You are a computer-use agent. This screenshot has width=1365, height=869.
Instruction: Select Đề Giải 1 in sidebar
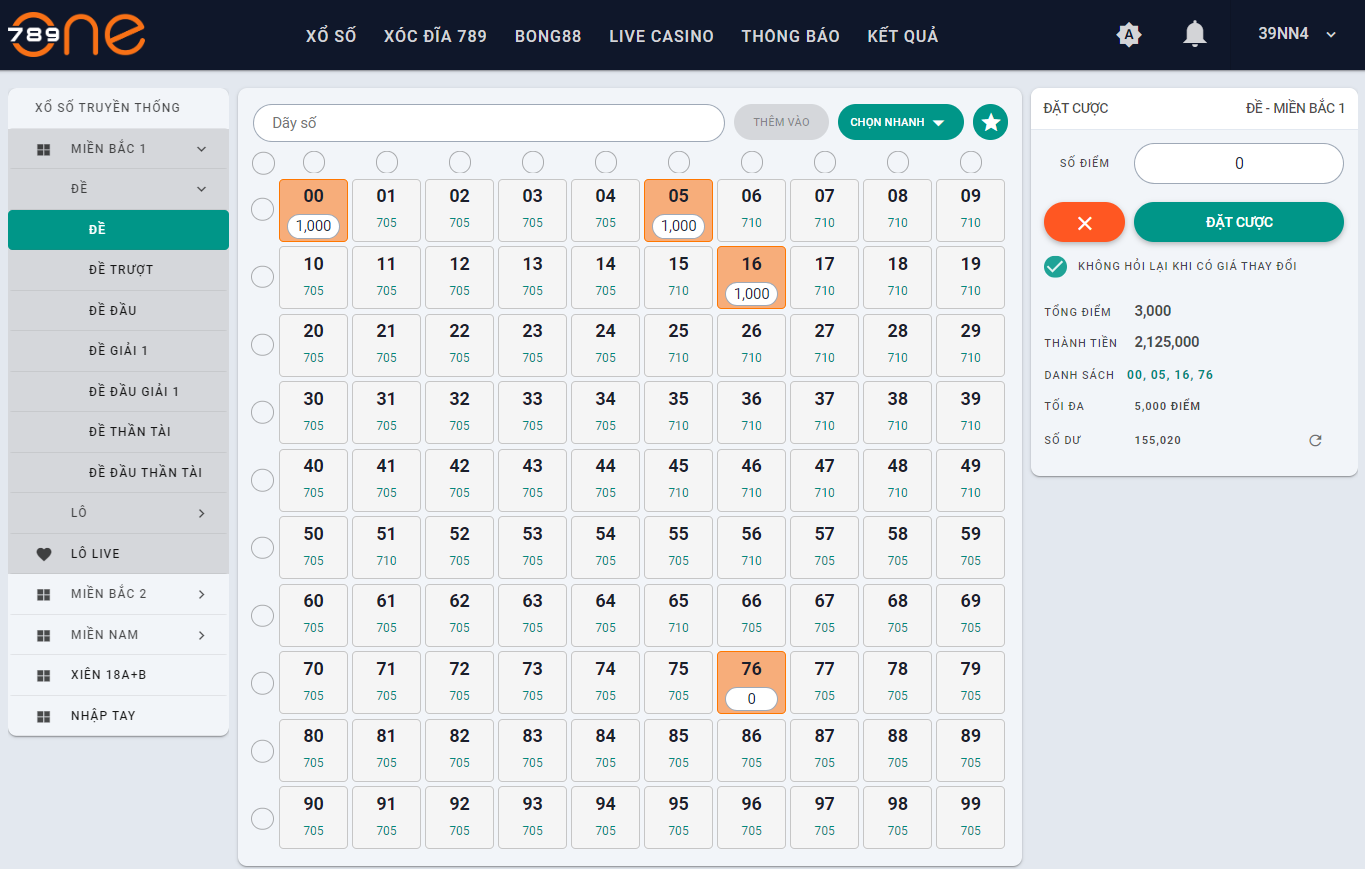[118, 351]
